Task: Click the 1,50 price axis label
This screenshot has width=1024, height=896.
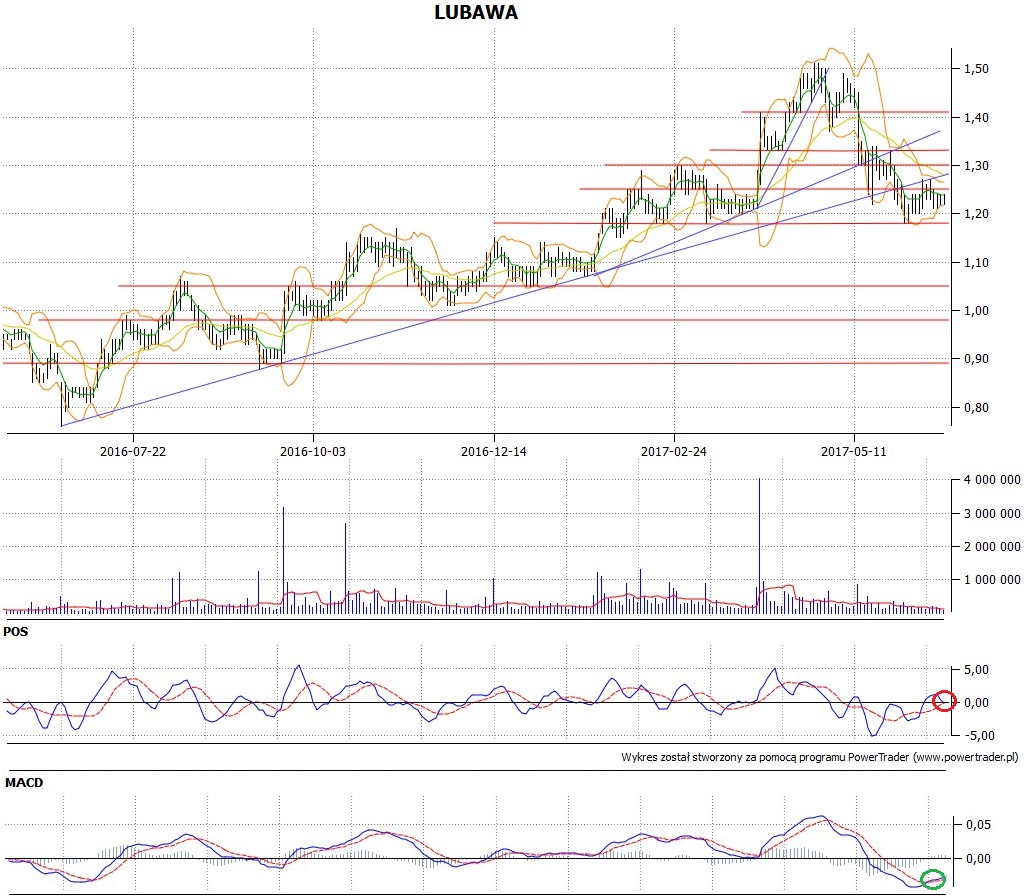Action: 976,69
